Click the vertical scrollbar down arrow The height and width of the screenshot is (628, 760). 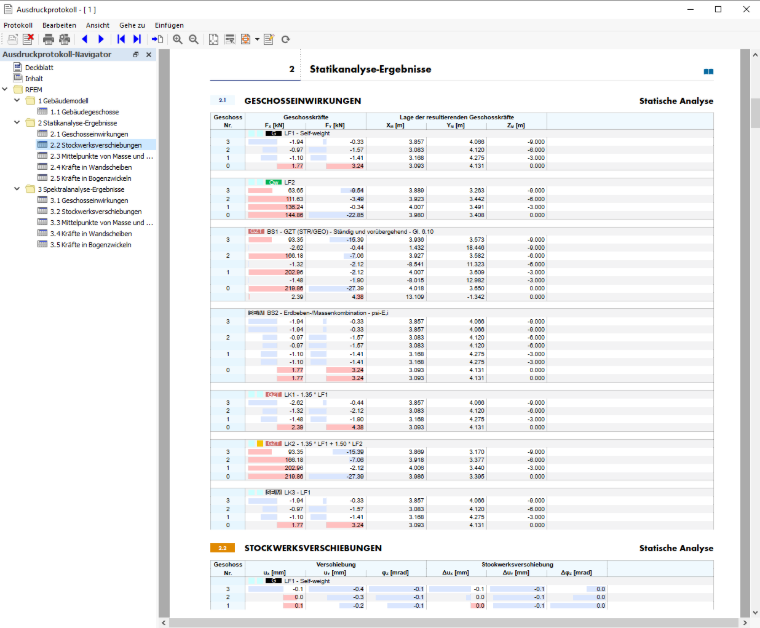pos(755,612)
